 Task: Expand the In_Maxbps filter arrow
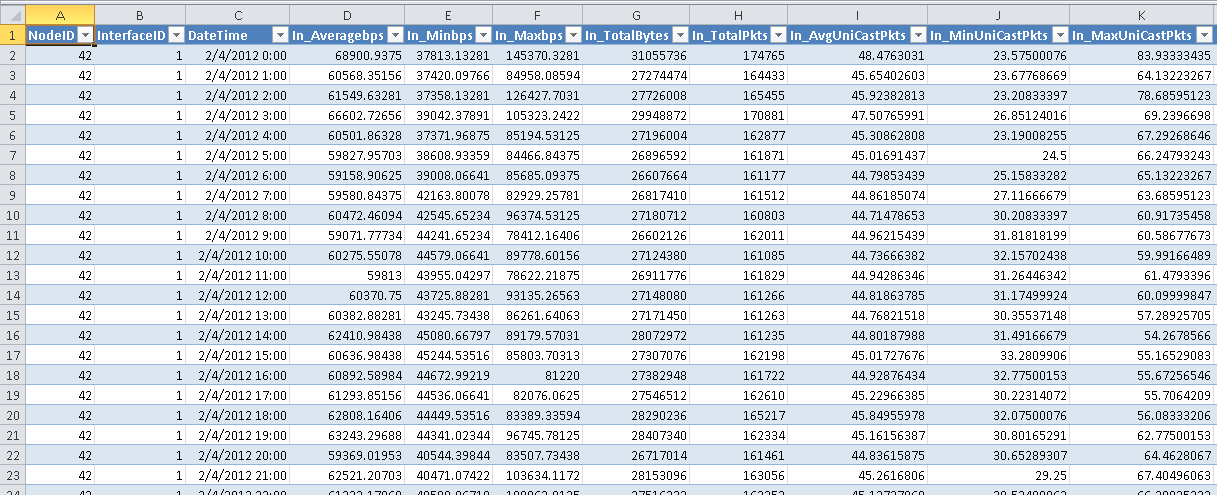pos(572,35)
